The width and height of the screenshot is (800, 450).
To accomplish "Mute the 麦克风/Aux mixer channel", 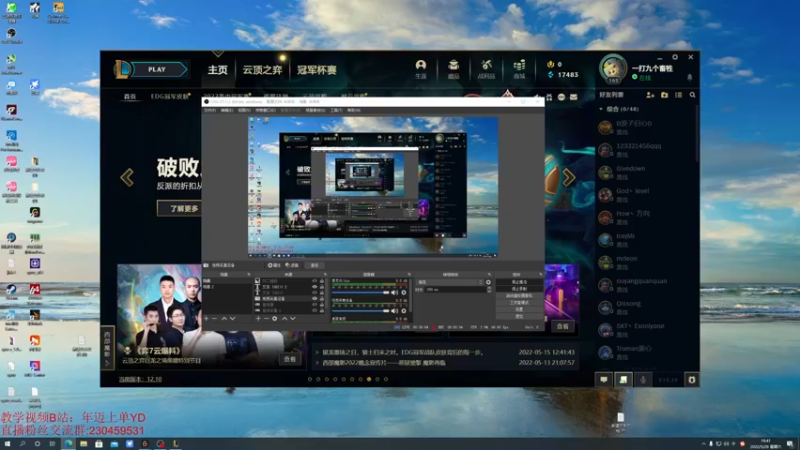I will coord(394,292).
